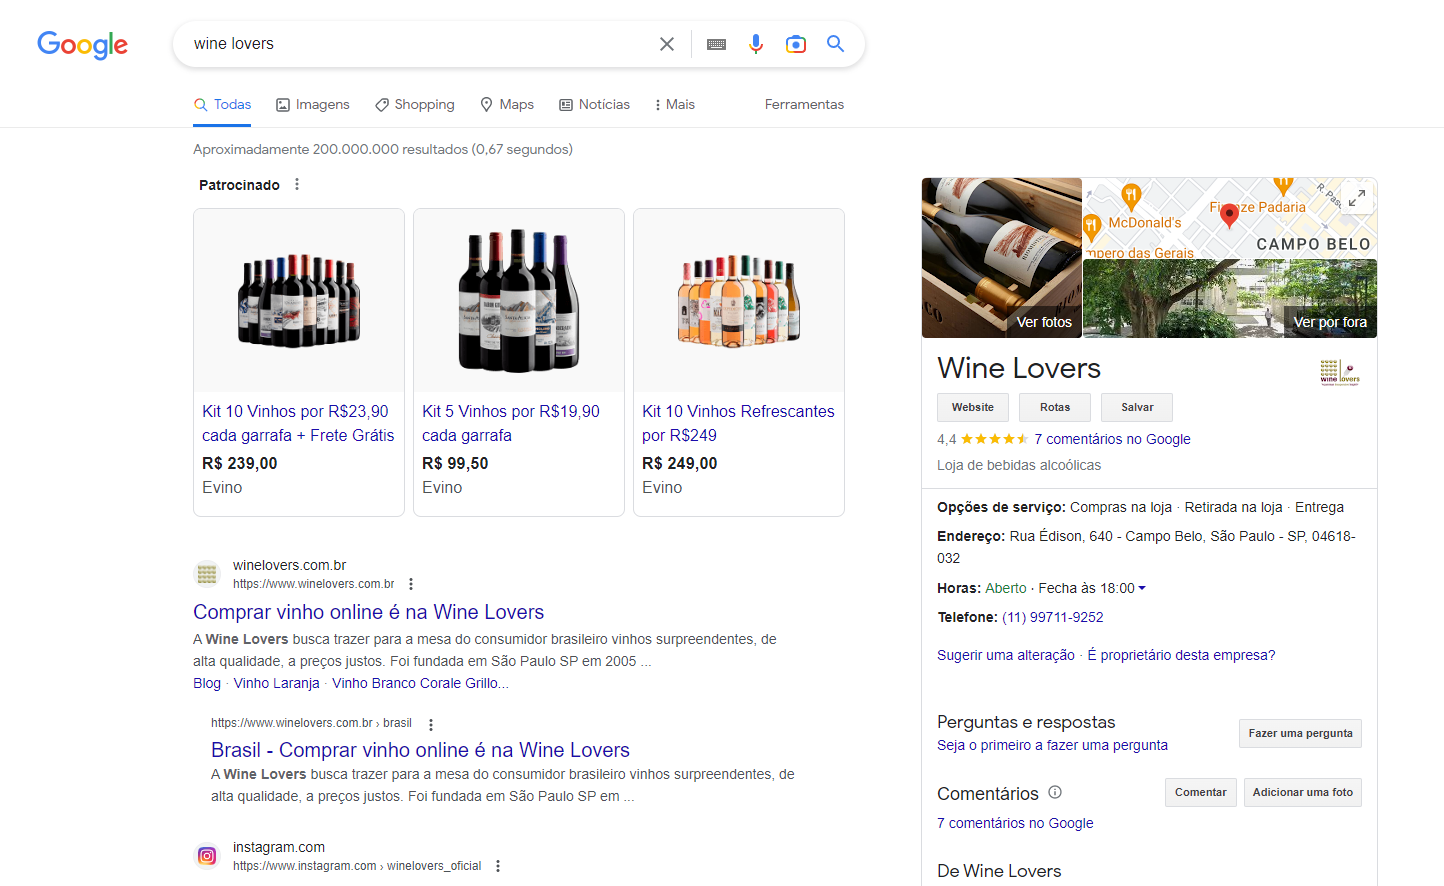Clear the search box with the X icon
Screen dimensions: 1444x886
[x=666, y=44]
